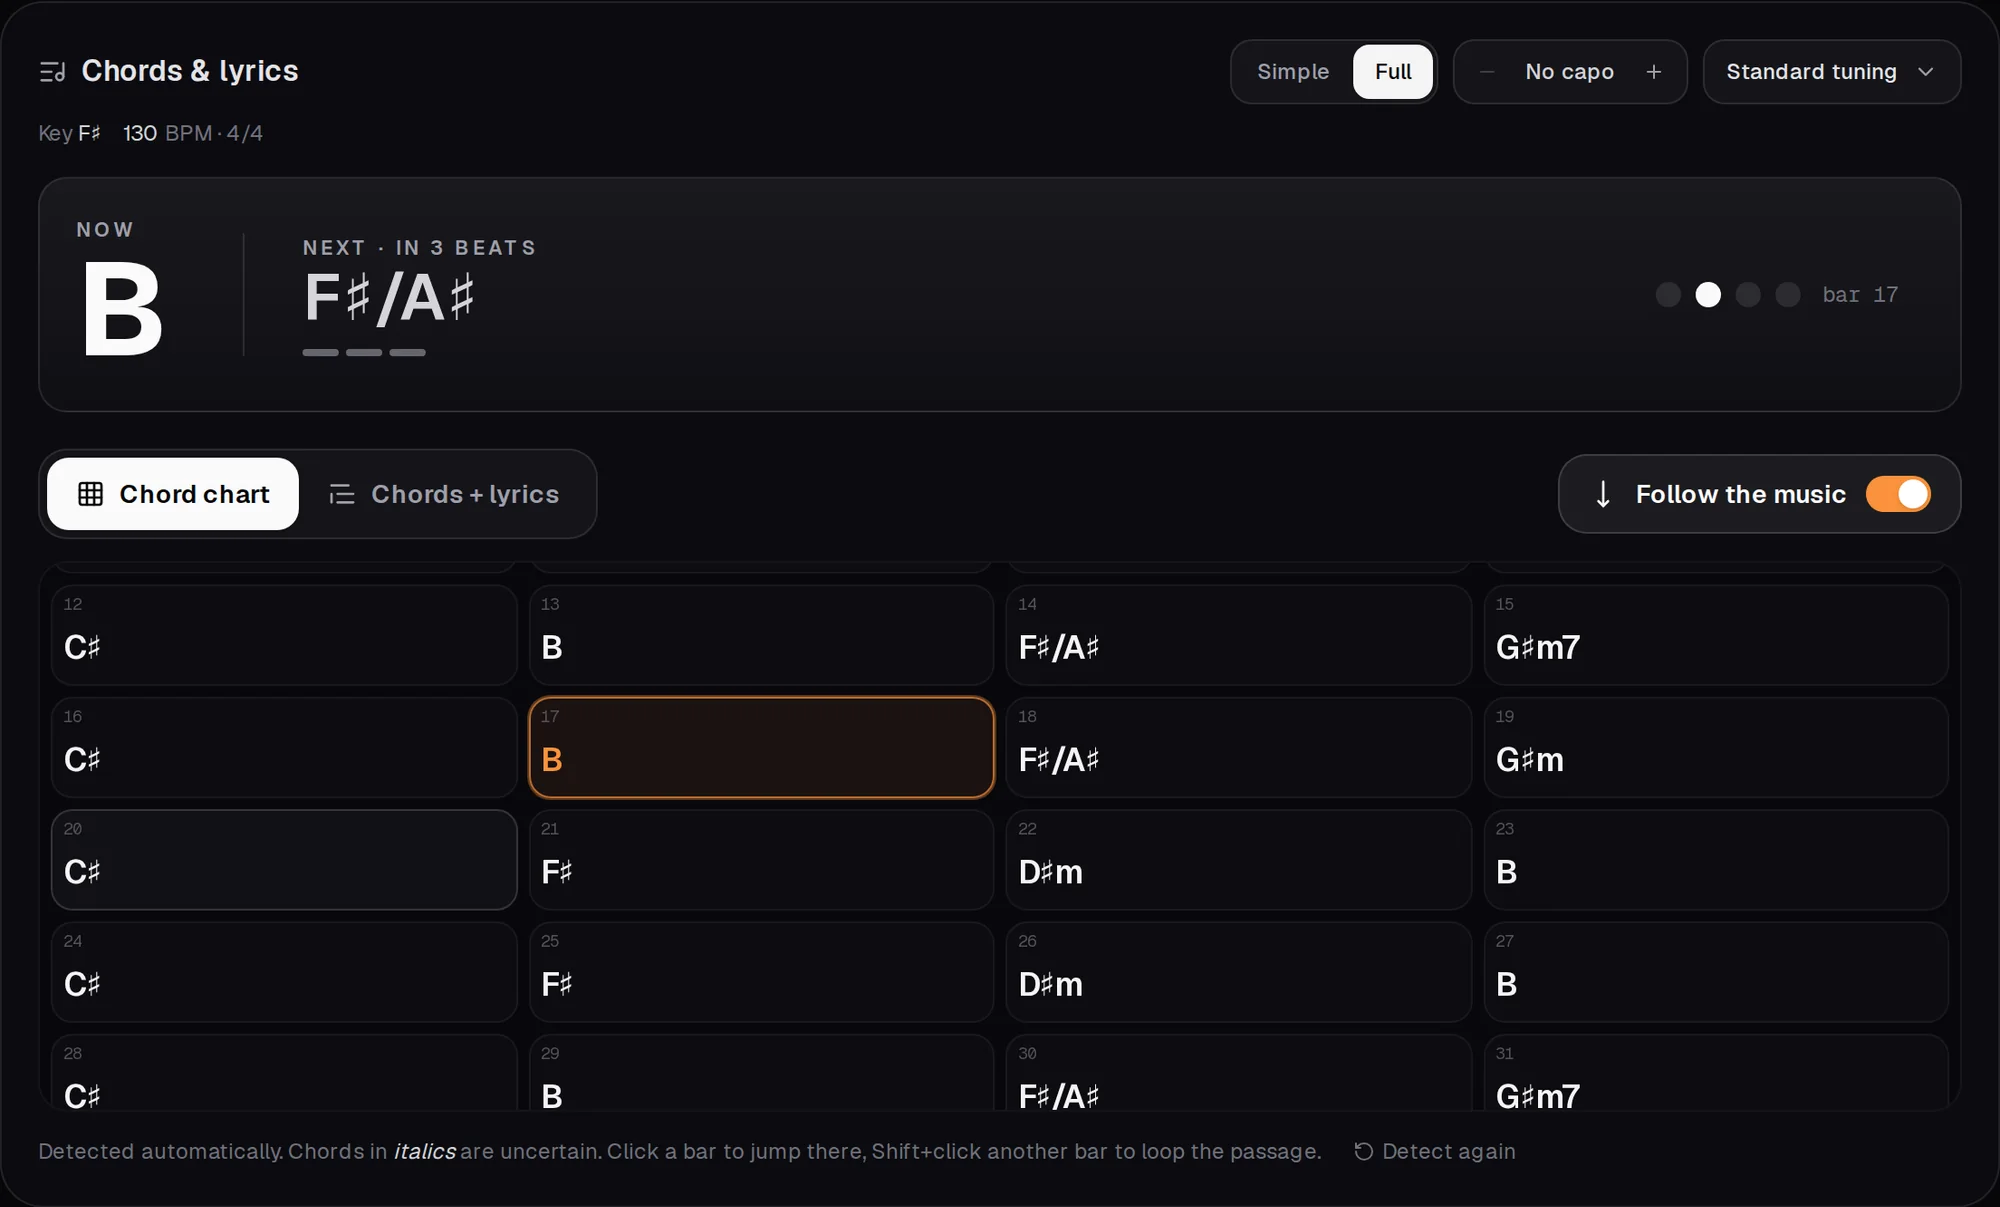Jump to bar 12 with C♯
The image size is (2000, 1207).
pyautogui.click(x=284, y=635)
